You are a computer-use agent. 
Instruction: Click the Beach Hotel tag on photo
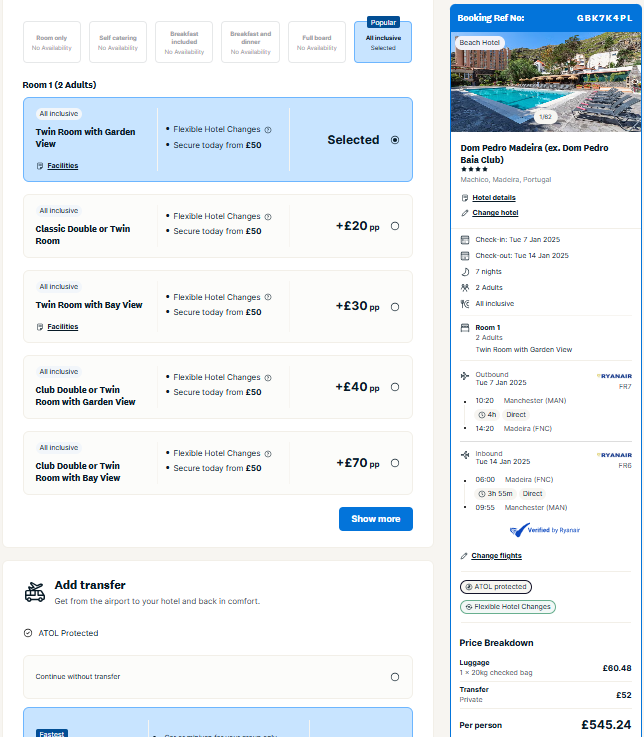[479, 42]
